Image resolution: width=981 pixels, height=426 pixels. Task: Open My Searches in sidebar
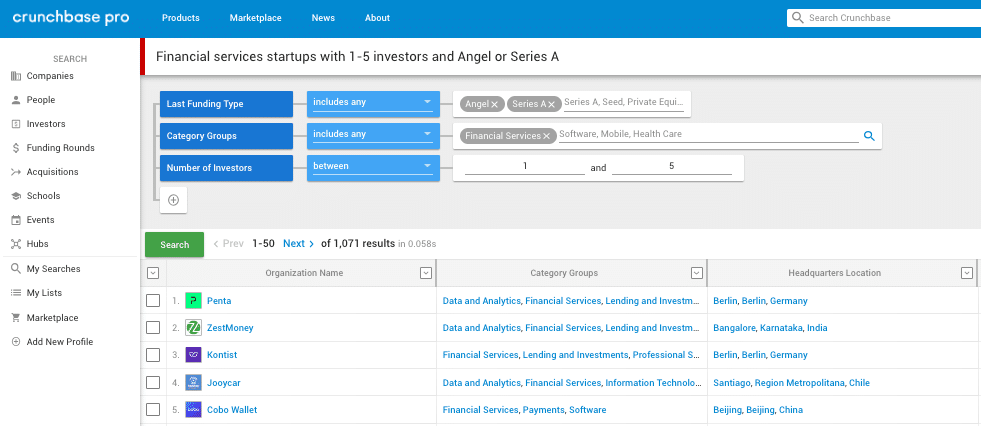pos(46,269)
